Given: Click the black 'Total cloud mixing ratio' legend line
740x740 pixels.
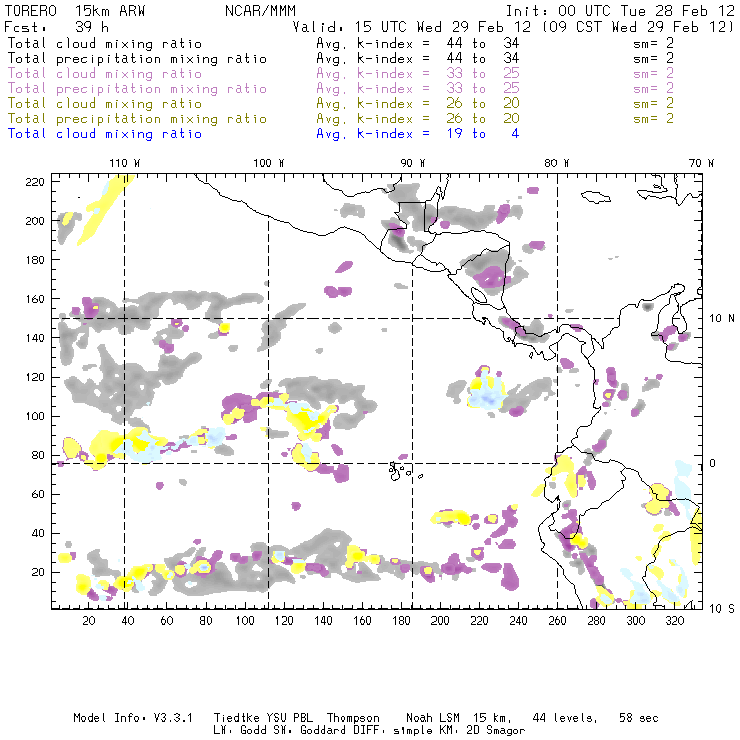Looking at the screenshot, I should pyautogui.click(x=105, y=43).
